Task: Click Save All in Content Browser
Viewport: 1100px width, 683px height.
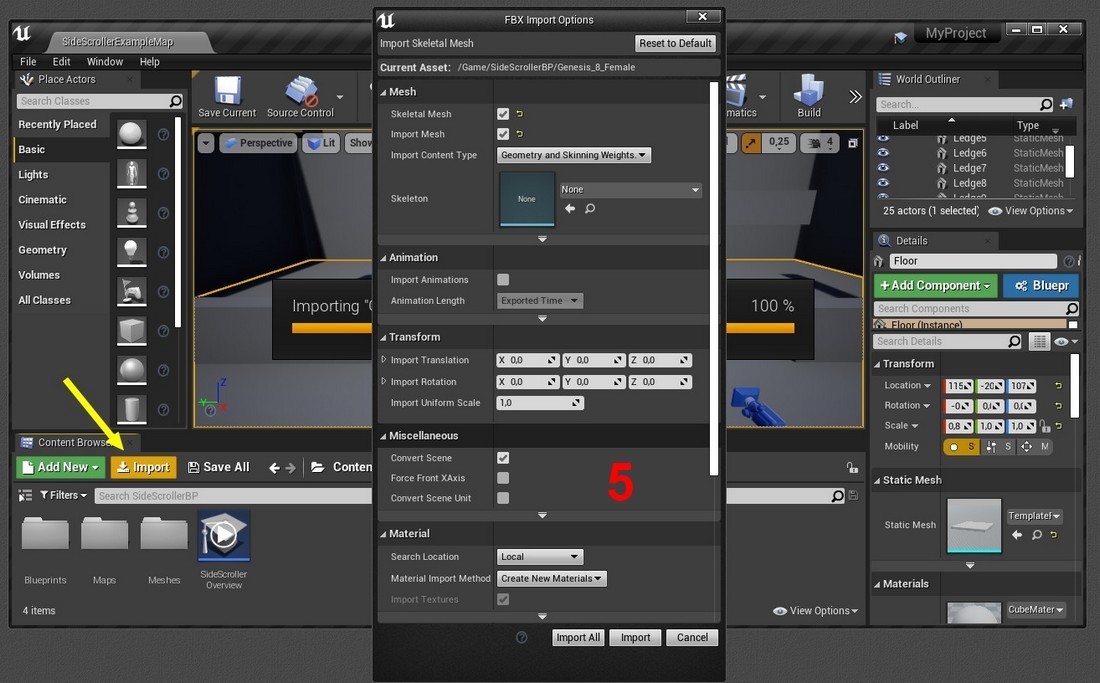Action: [x=219, y=467]
